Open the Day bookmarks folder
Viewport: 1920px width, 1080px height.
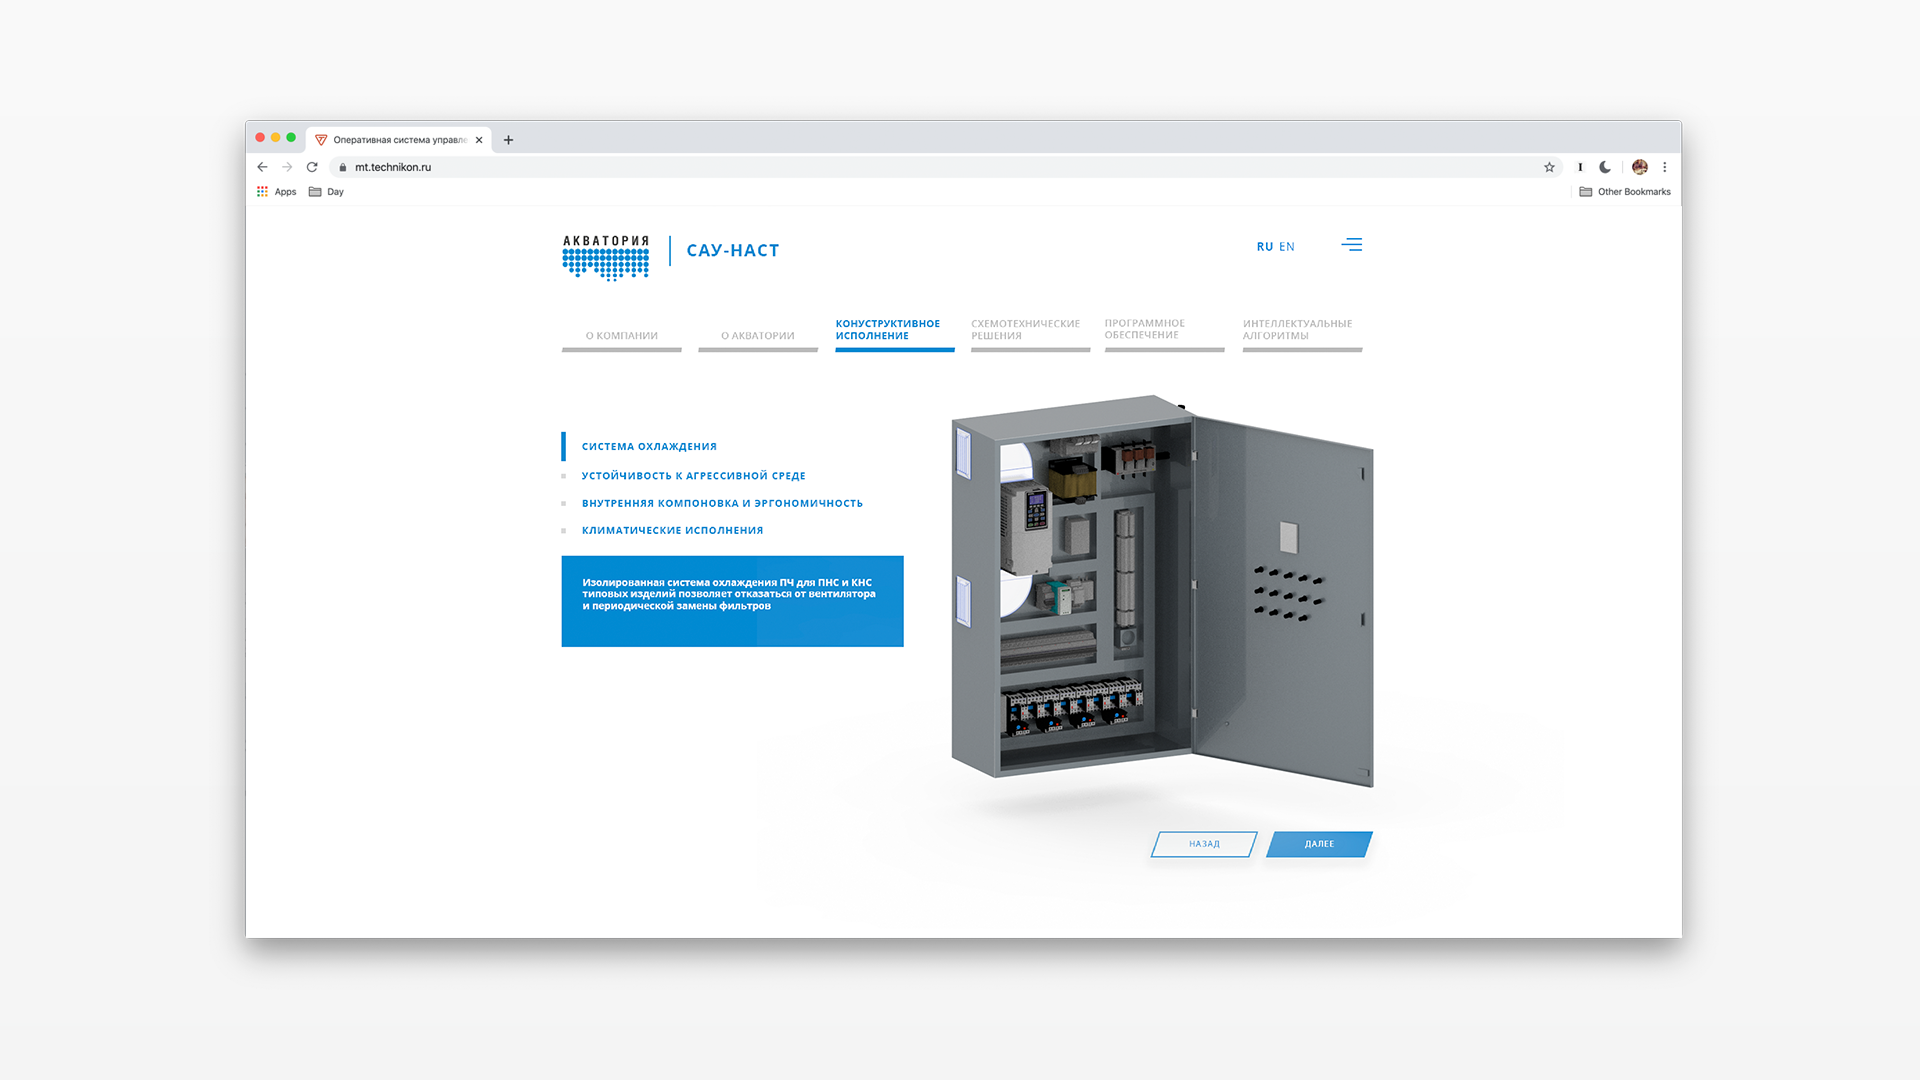click(326, 192)
